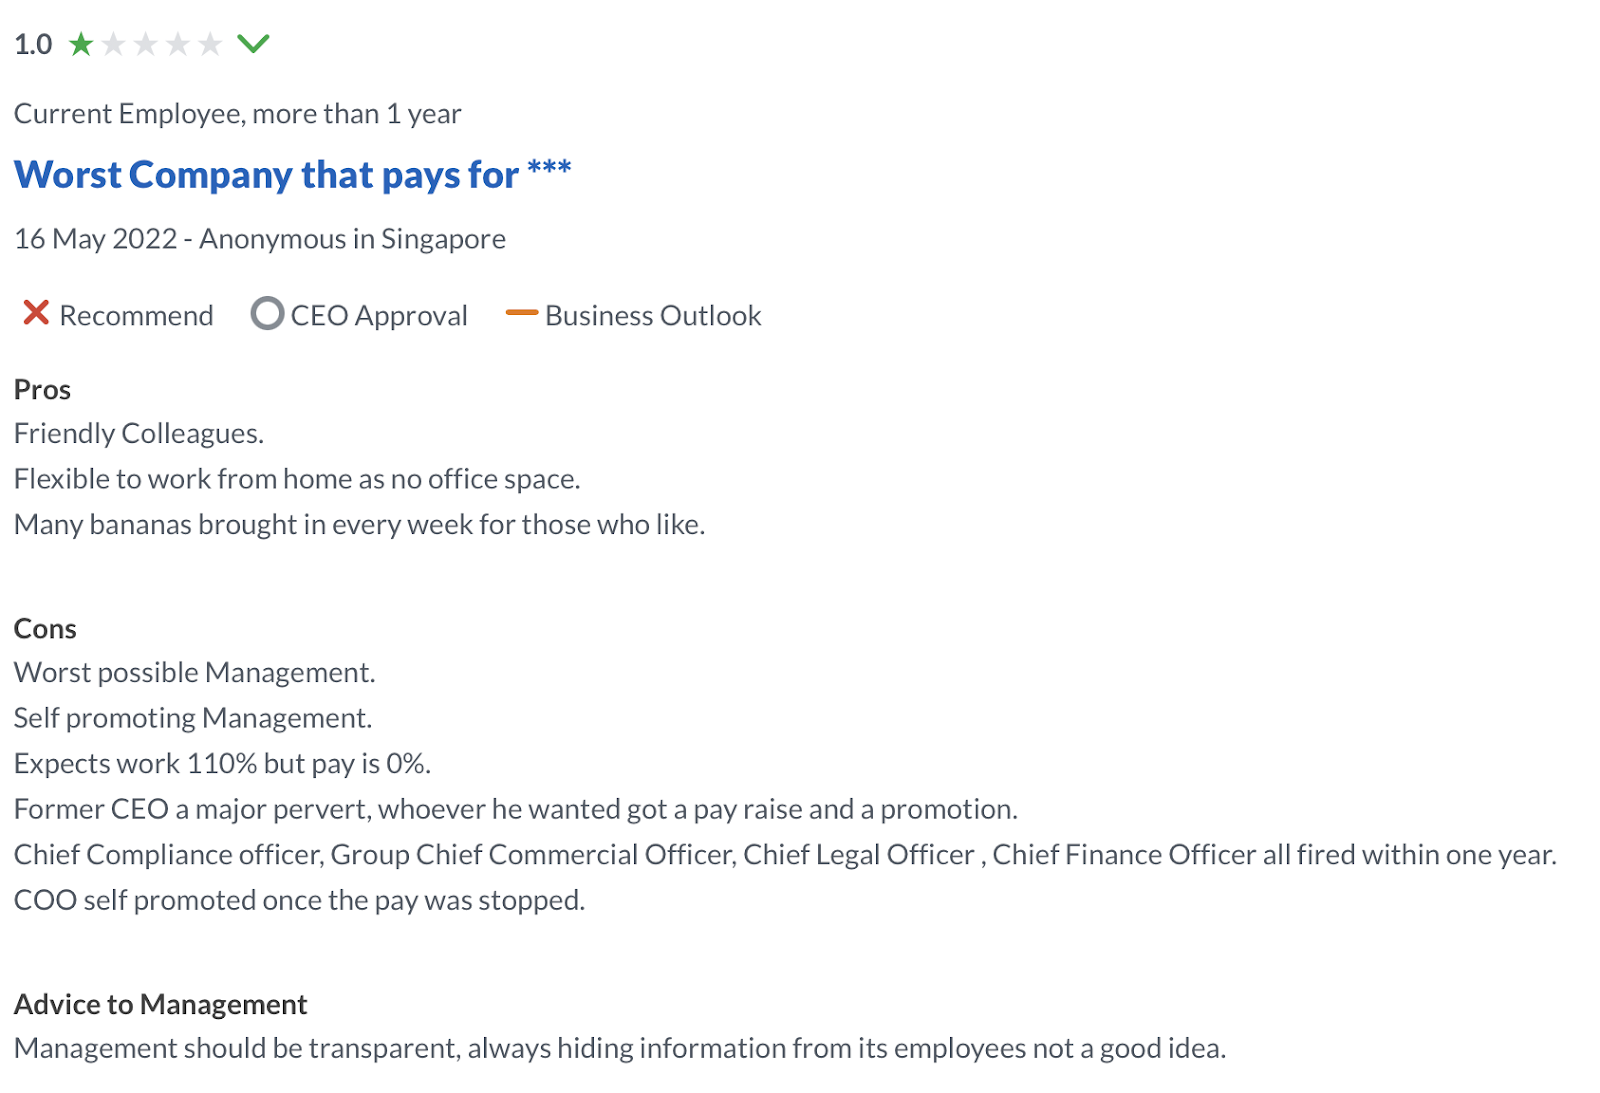
Task: Click the gray CEO Approval circle icon
Action: click(x=267, y=313)
